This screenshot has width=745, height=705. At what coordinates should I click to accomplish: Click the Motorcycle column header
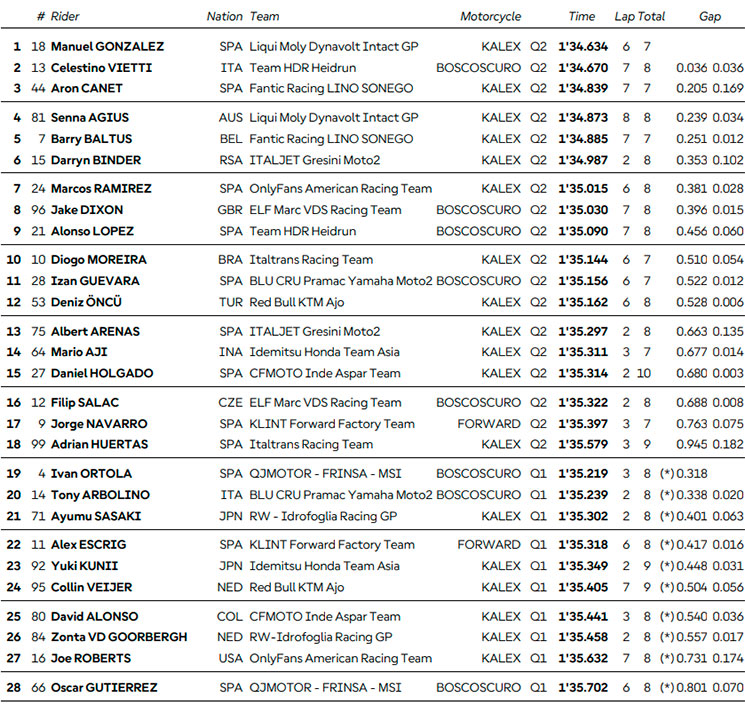pos(490,17)
